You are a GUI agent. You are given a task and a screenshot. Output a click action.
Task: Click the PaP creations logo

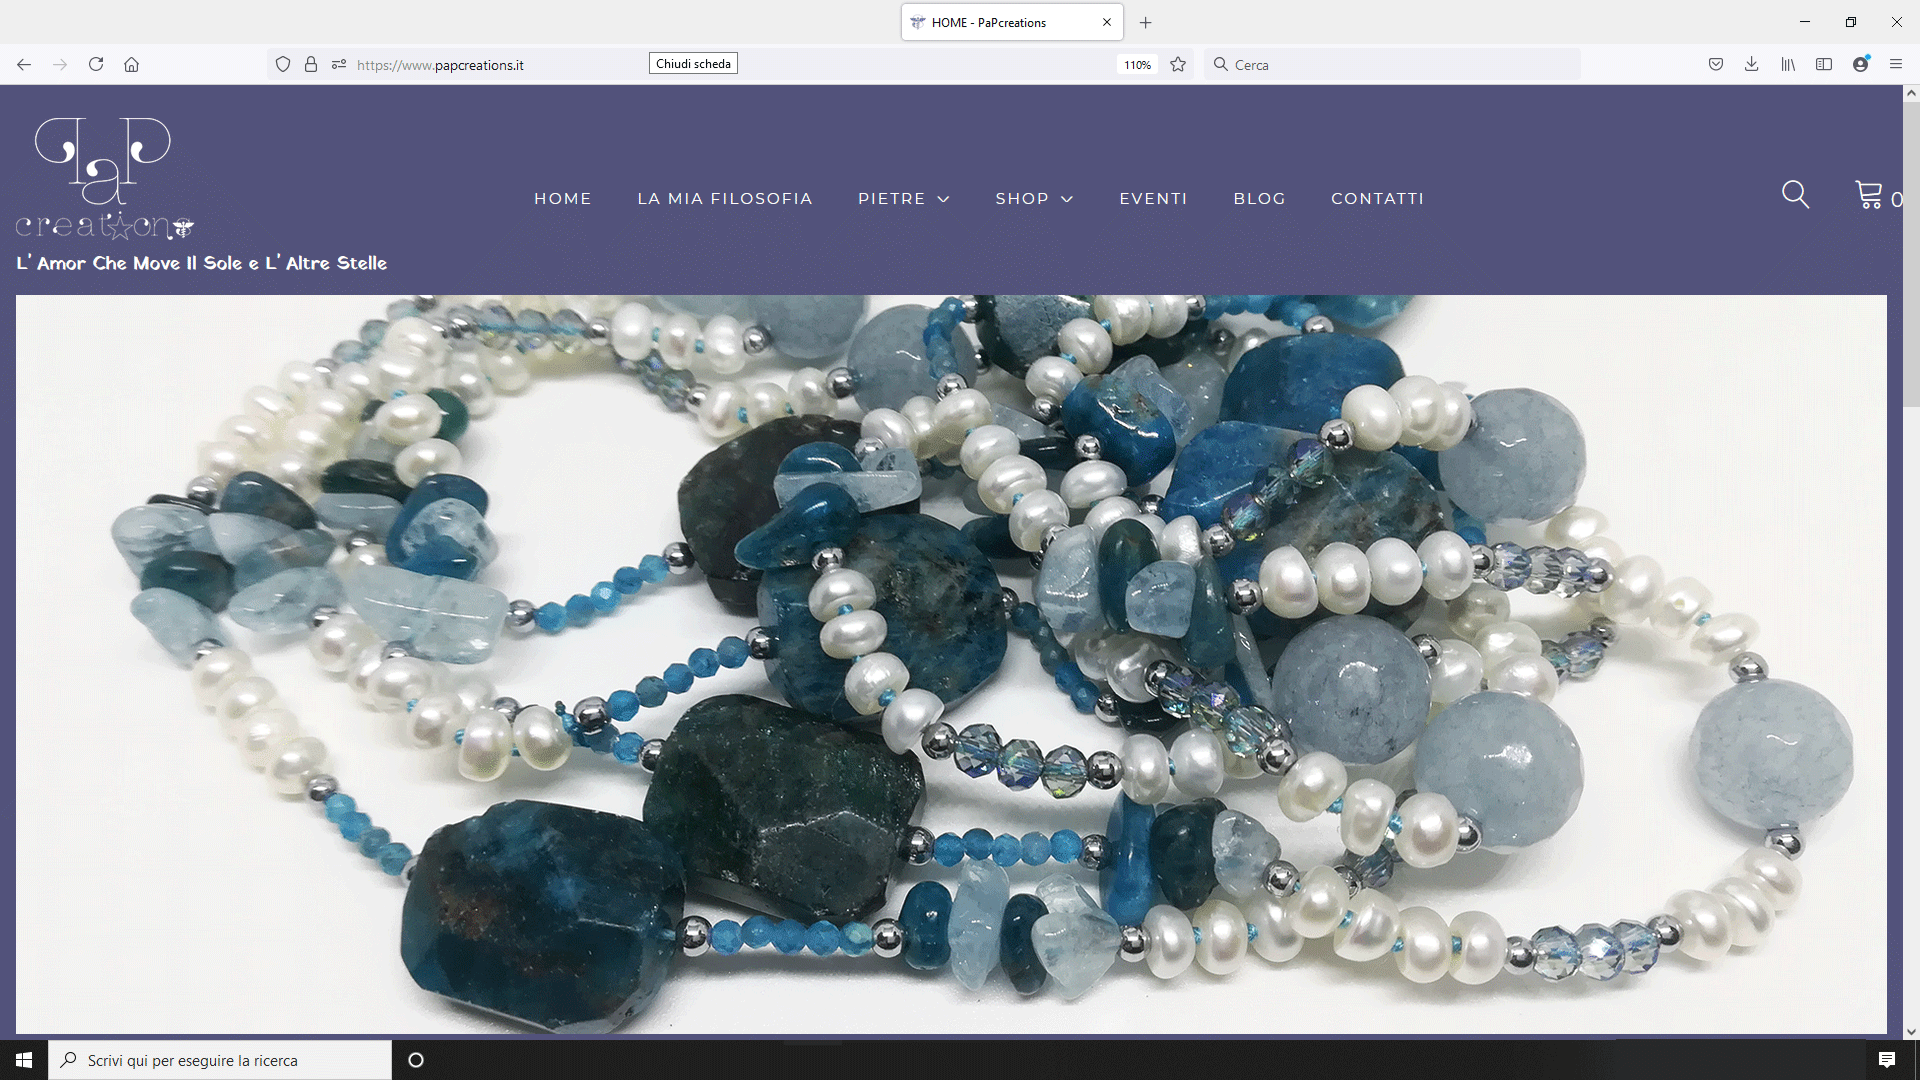pos(104,179)
